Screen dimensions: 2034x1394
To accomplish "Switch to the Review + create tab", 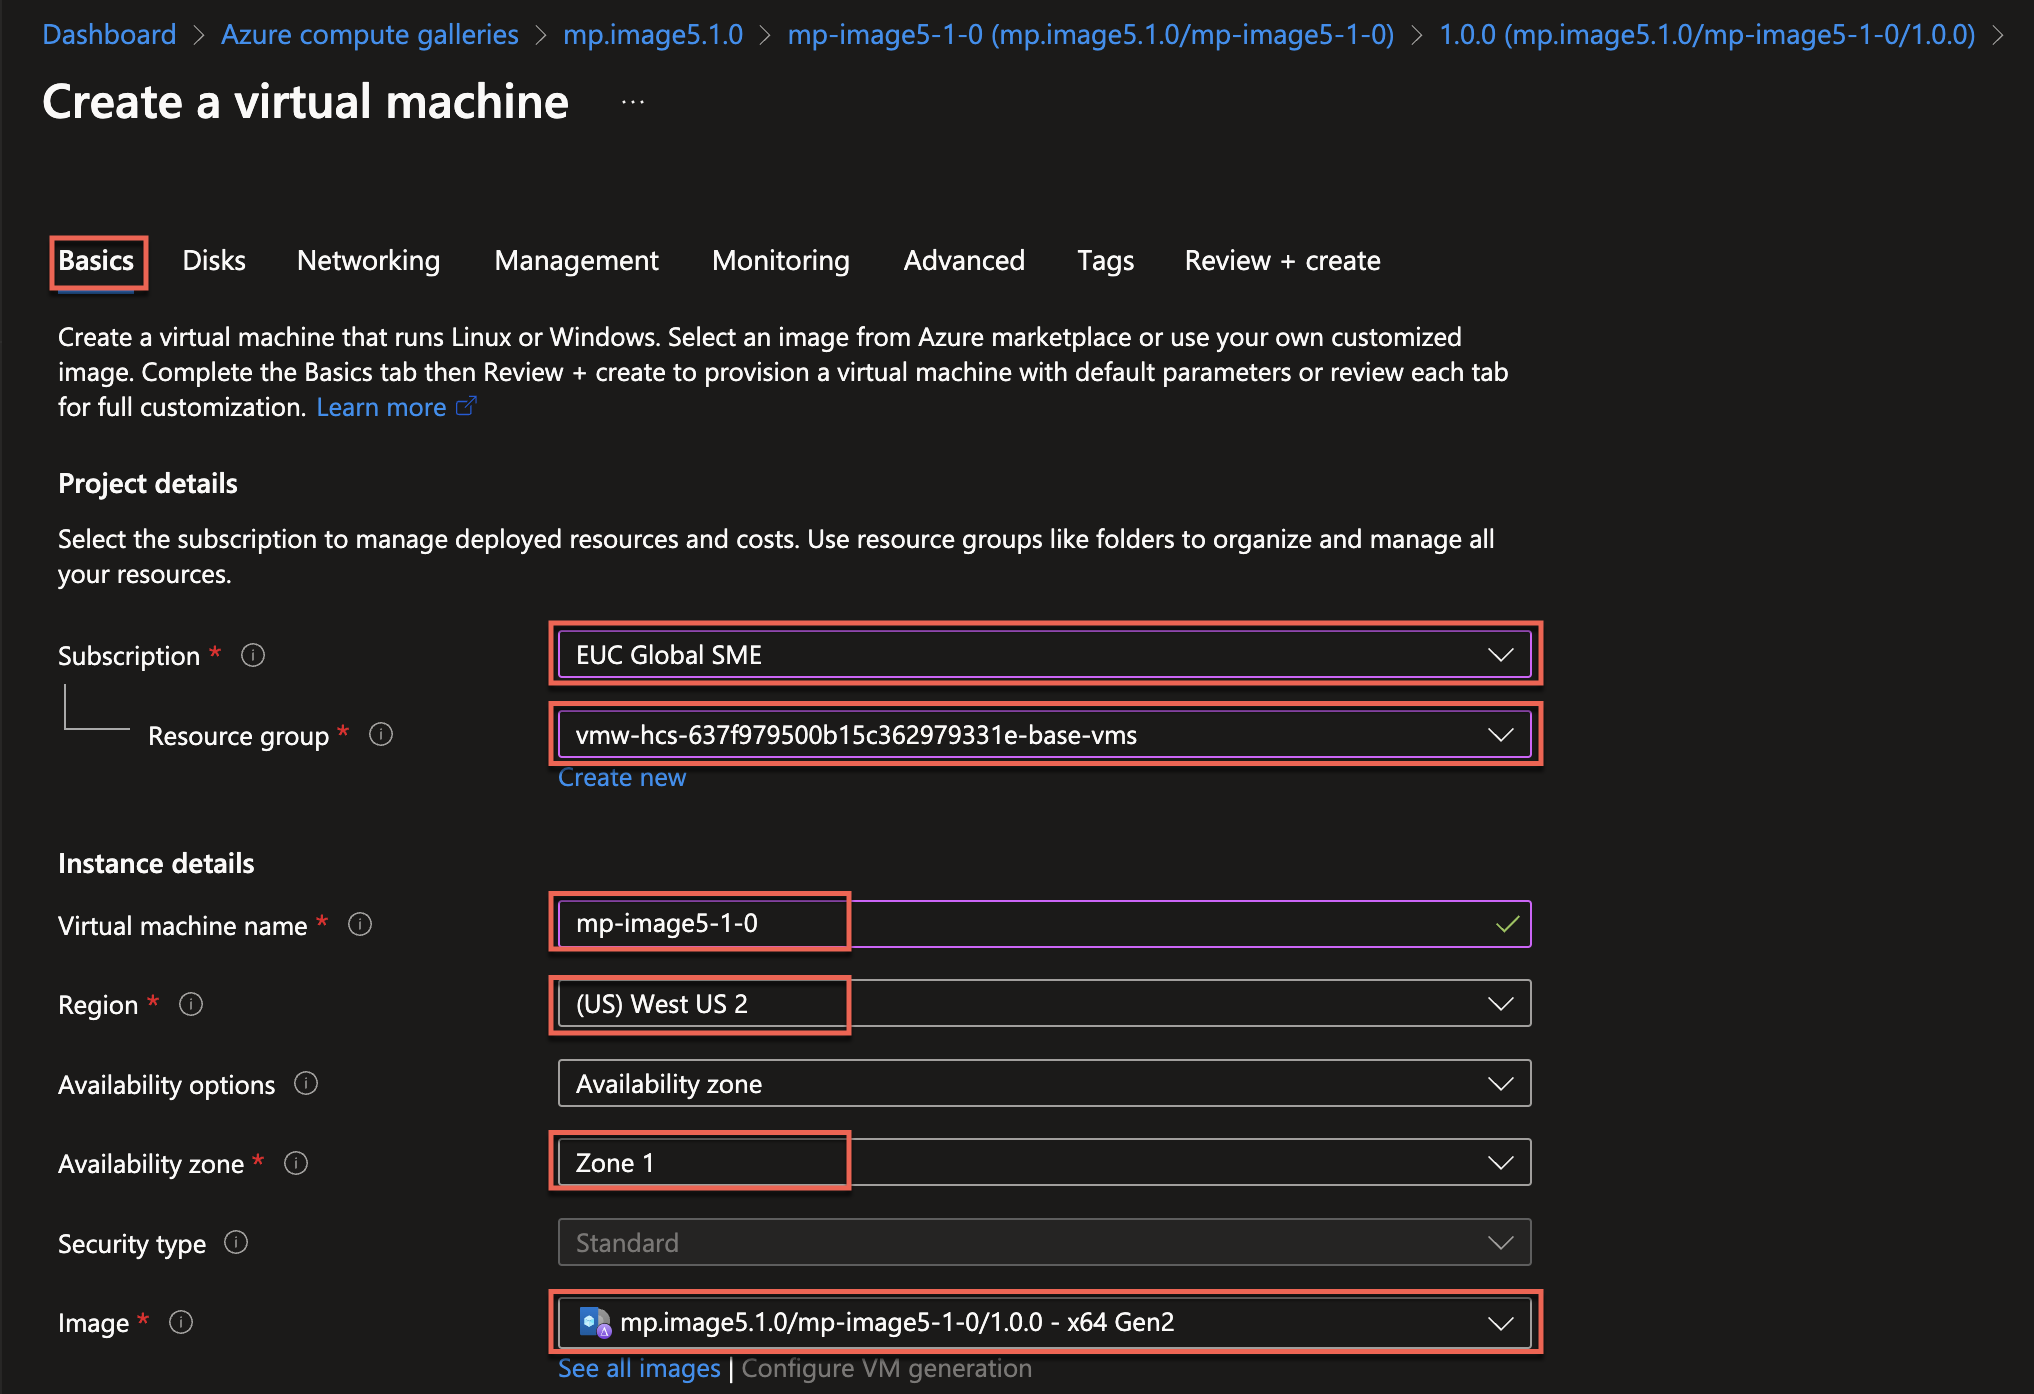I will click(x=1282, y=261).
